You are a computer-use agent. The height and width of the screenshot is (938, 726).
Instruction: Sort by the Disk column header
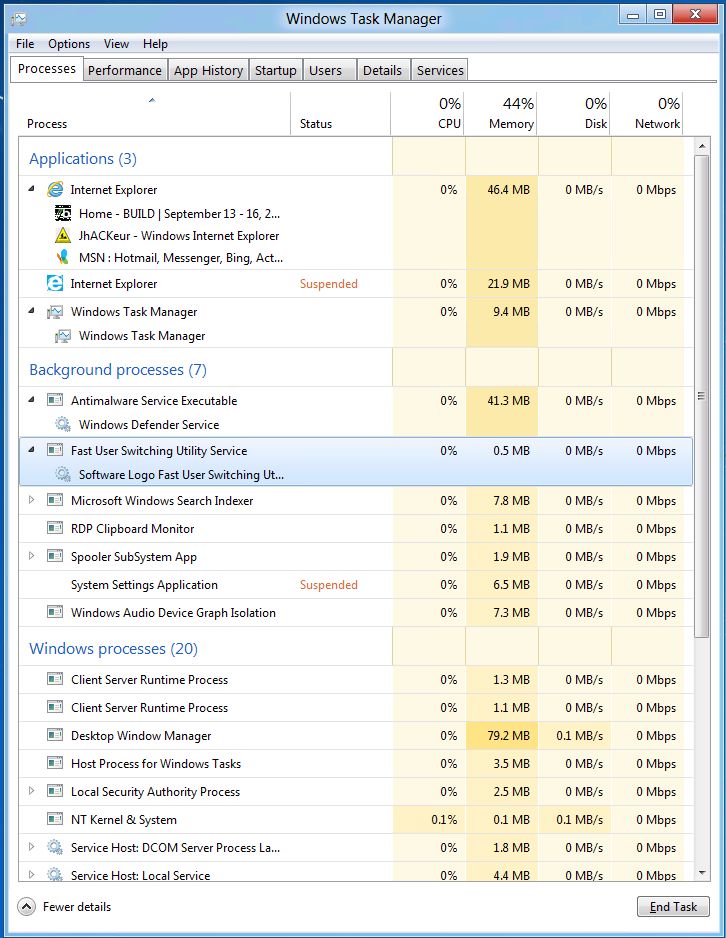574,114
